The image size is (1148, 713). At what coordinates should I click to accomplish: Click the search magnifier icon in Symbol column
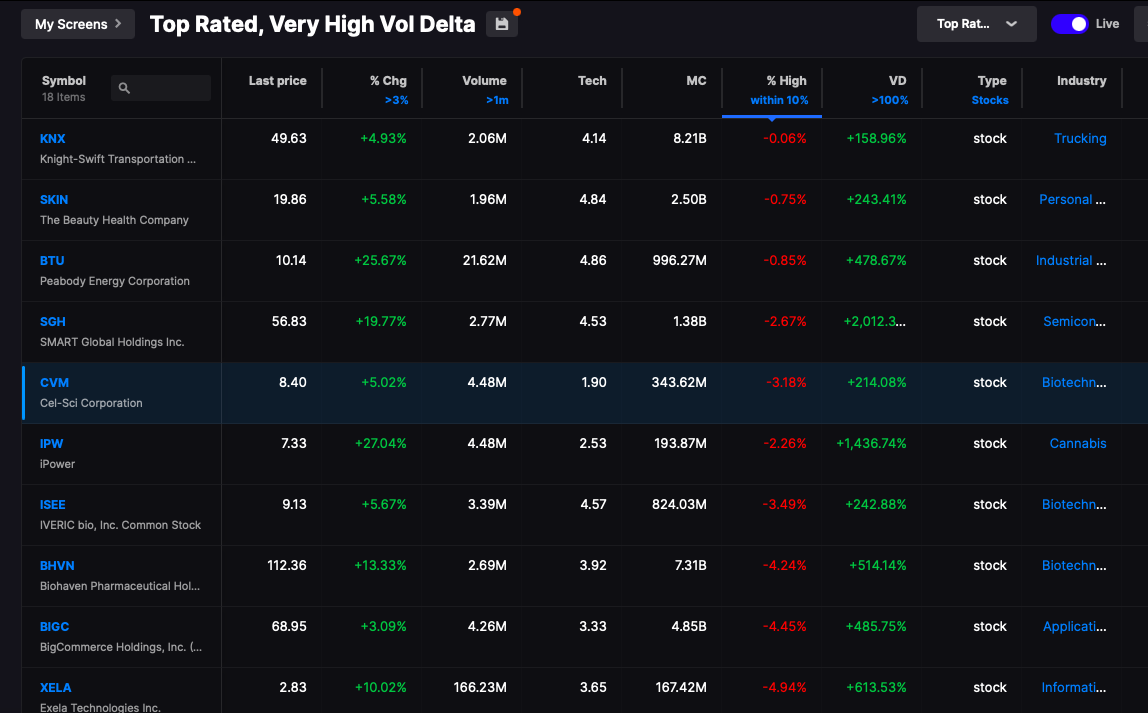click(x=124, y=88)
